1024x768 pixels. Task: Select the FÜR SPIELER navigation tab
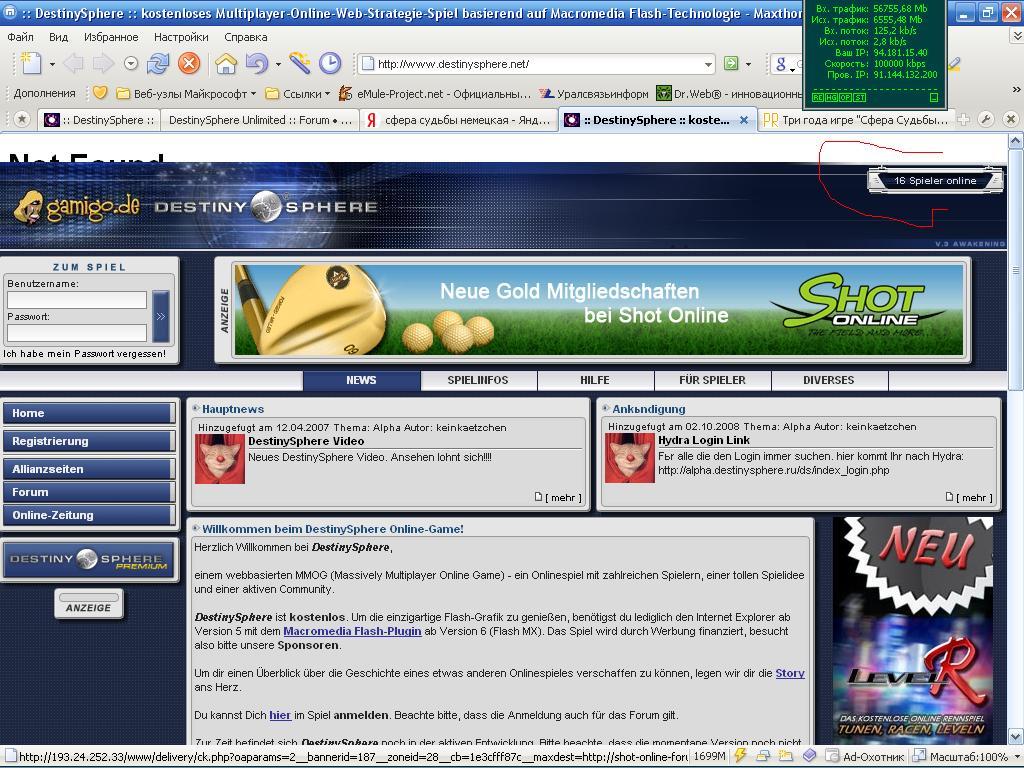click(712, 380)
